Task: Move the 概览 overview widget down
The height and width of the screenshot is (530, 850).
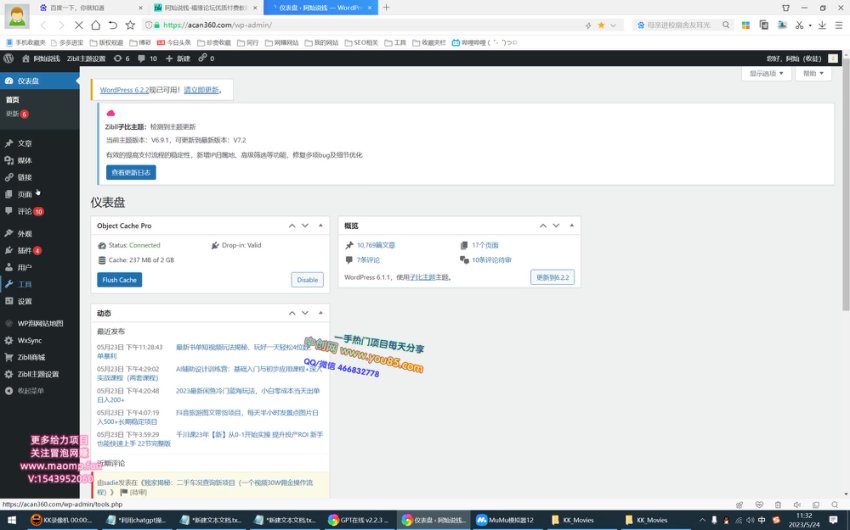Action: [556, 225]
